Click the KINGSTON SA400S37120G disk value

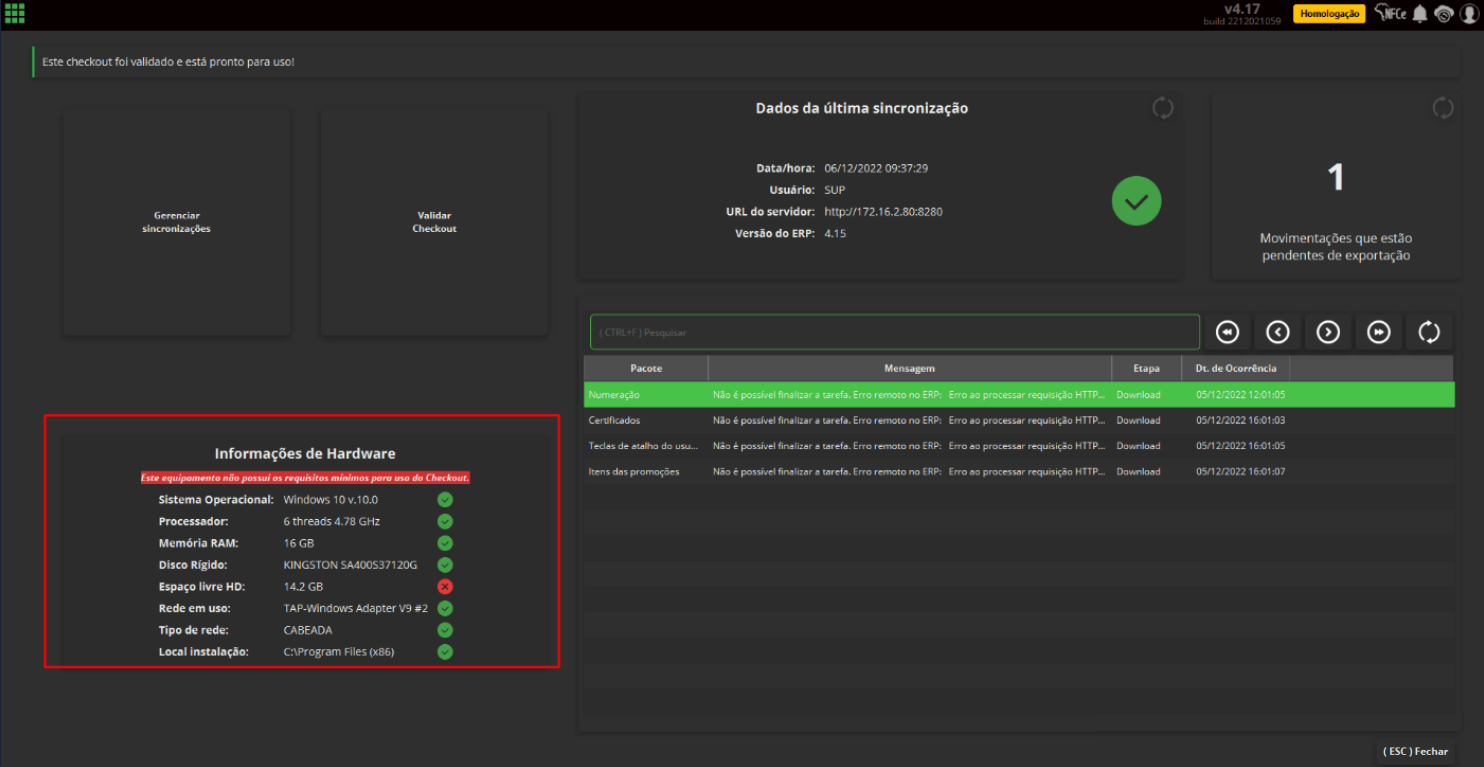(x=350, y=565)
